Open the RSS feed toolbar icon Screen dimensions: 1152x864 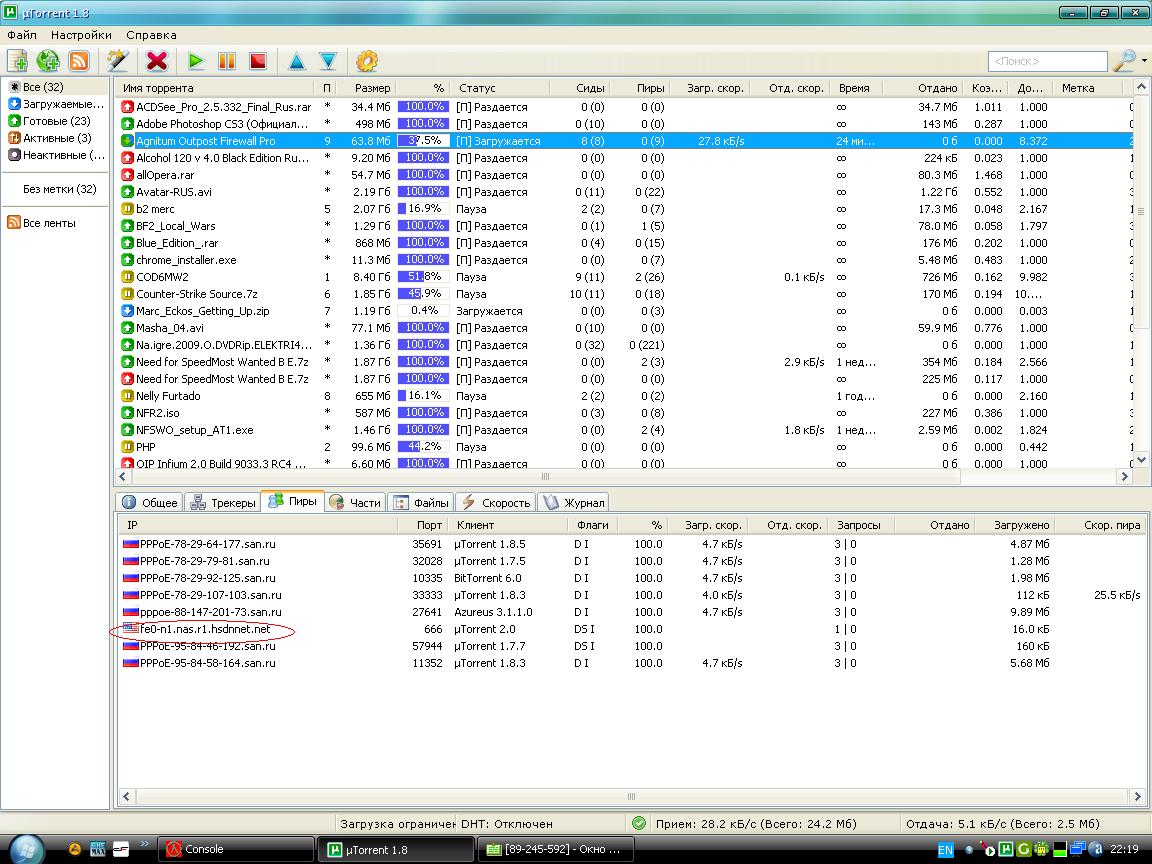click(x=78, y=61)
